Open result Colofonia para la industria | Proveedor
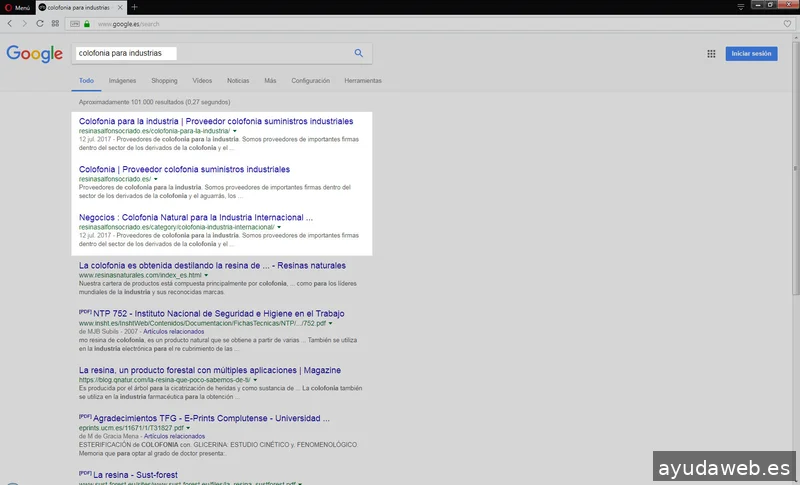Image resolution: width=800 pixels, height=485 pixels. (216, 121)
